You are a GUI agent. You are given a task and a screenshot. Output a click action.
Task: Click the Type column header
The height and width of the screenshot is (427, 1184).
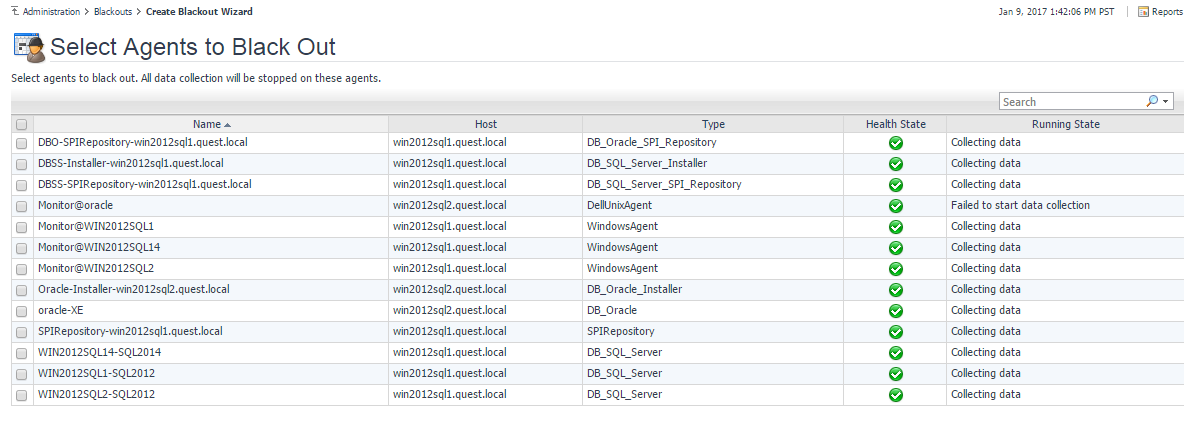coord(713,124)
